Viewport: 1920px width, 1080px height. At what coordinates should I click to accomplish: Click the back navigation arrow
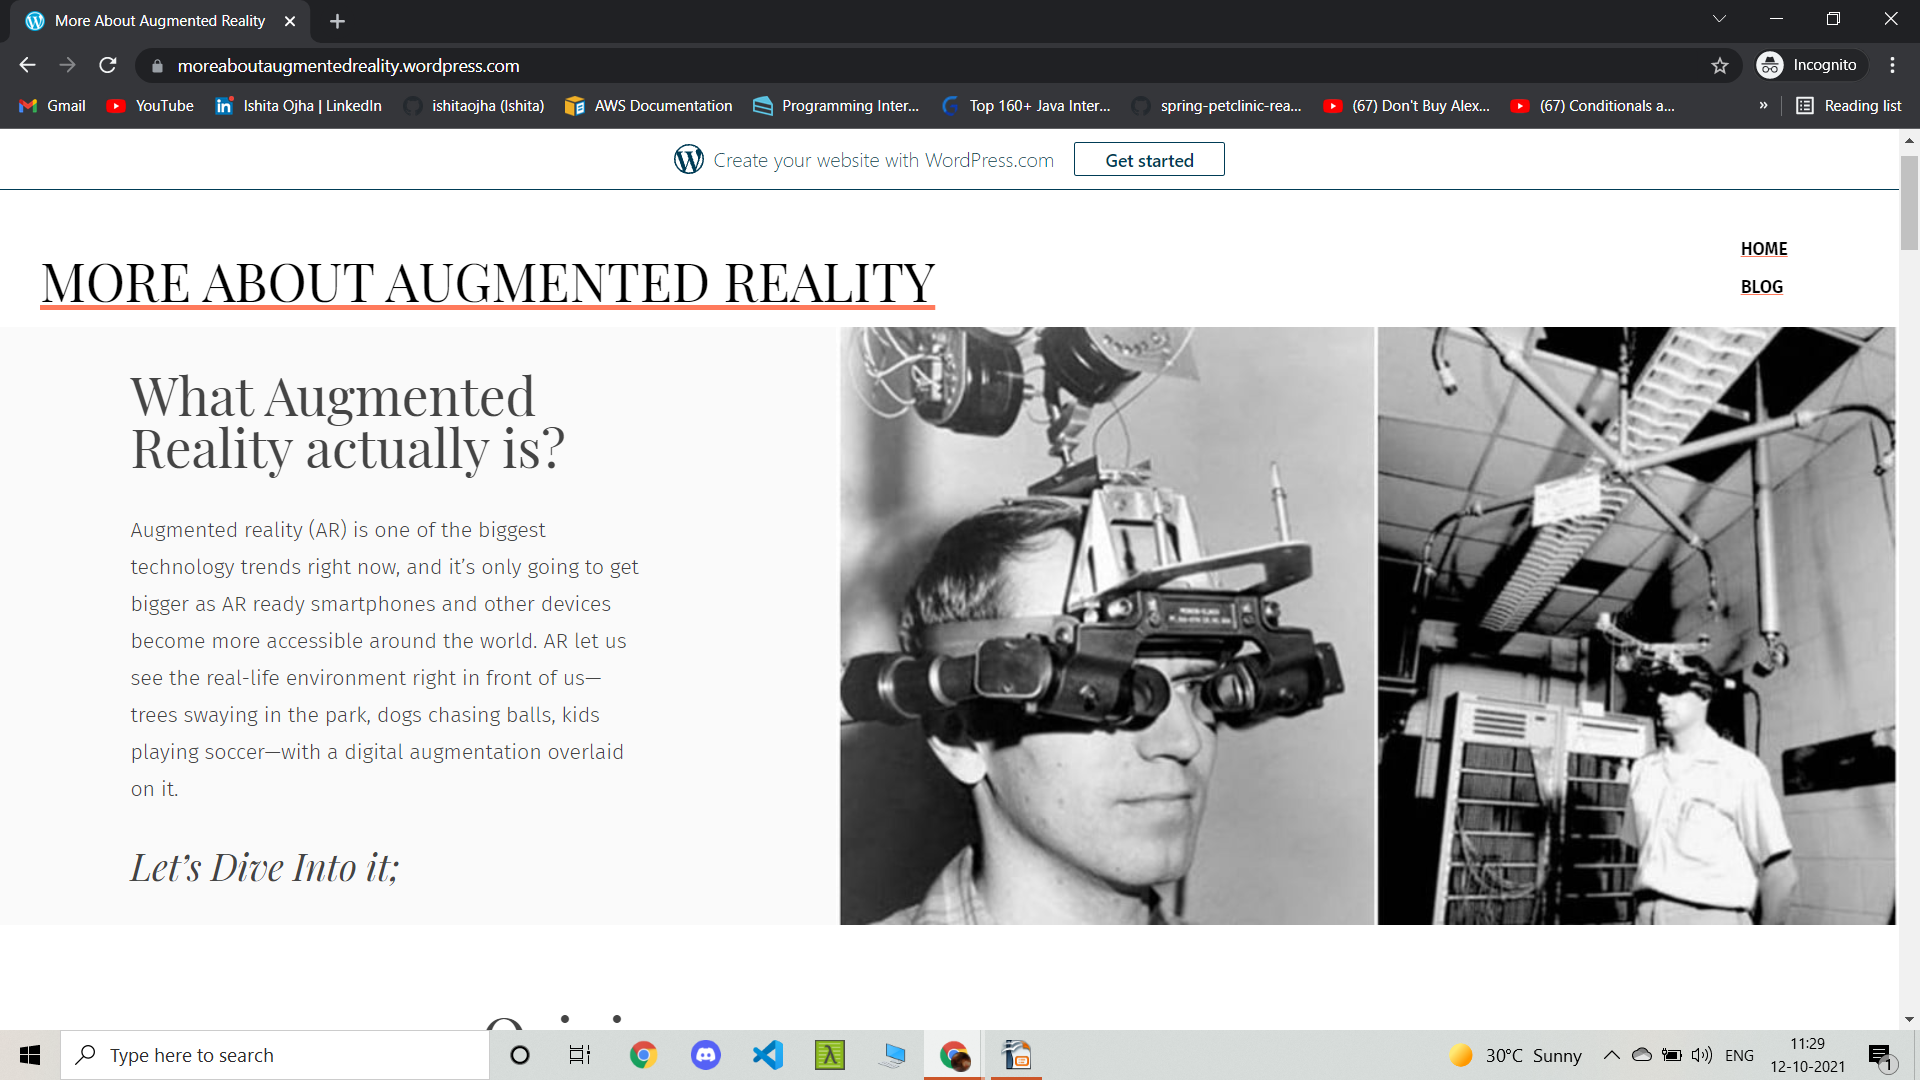tap(27, 65)
